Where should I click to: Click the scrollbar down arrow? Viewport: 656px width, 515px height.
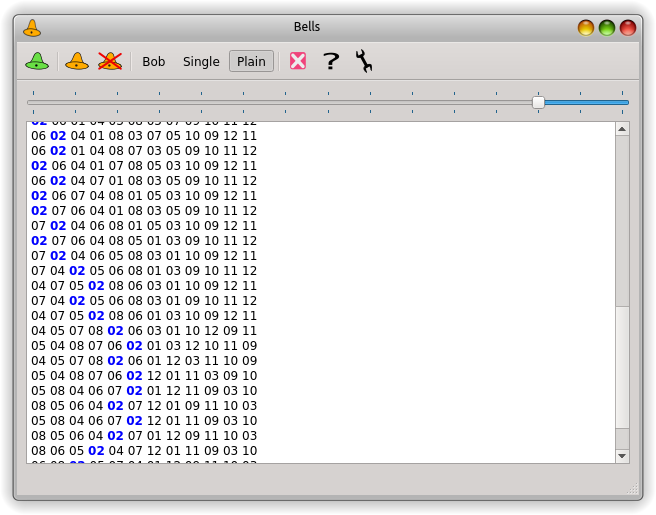tap(622, 456)
